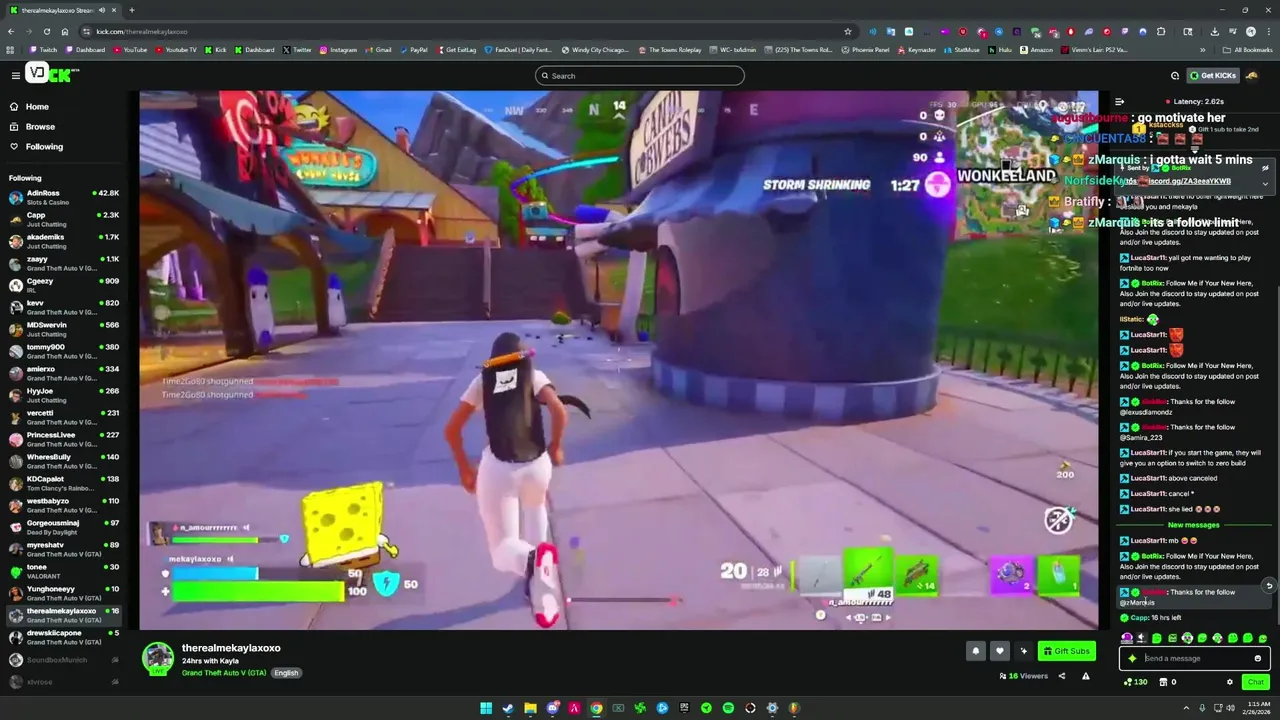Open therealmekaylaxoxo channel name
The width and height of the screenshot is (1280, 720).
pos(231,648)
